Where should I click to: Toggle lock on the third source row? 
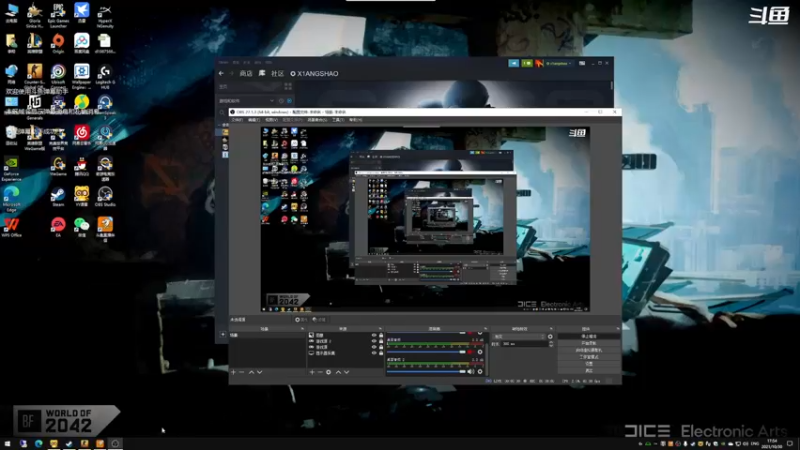pos(381,347)
